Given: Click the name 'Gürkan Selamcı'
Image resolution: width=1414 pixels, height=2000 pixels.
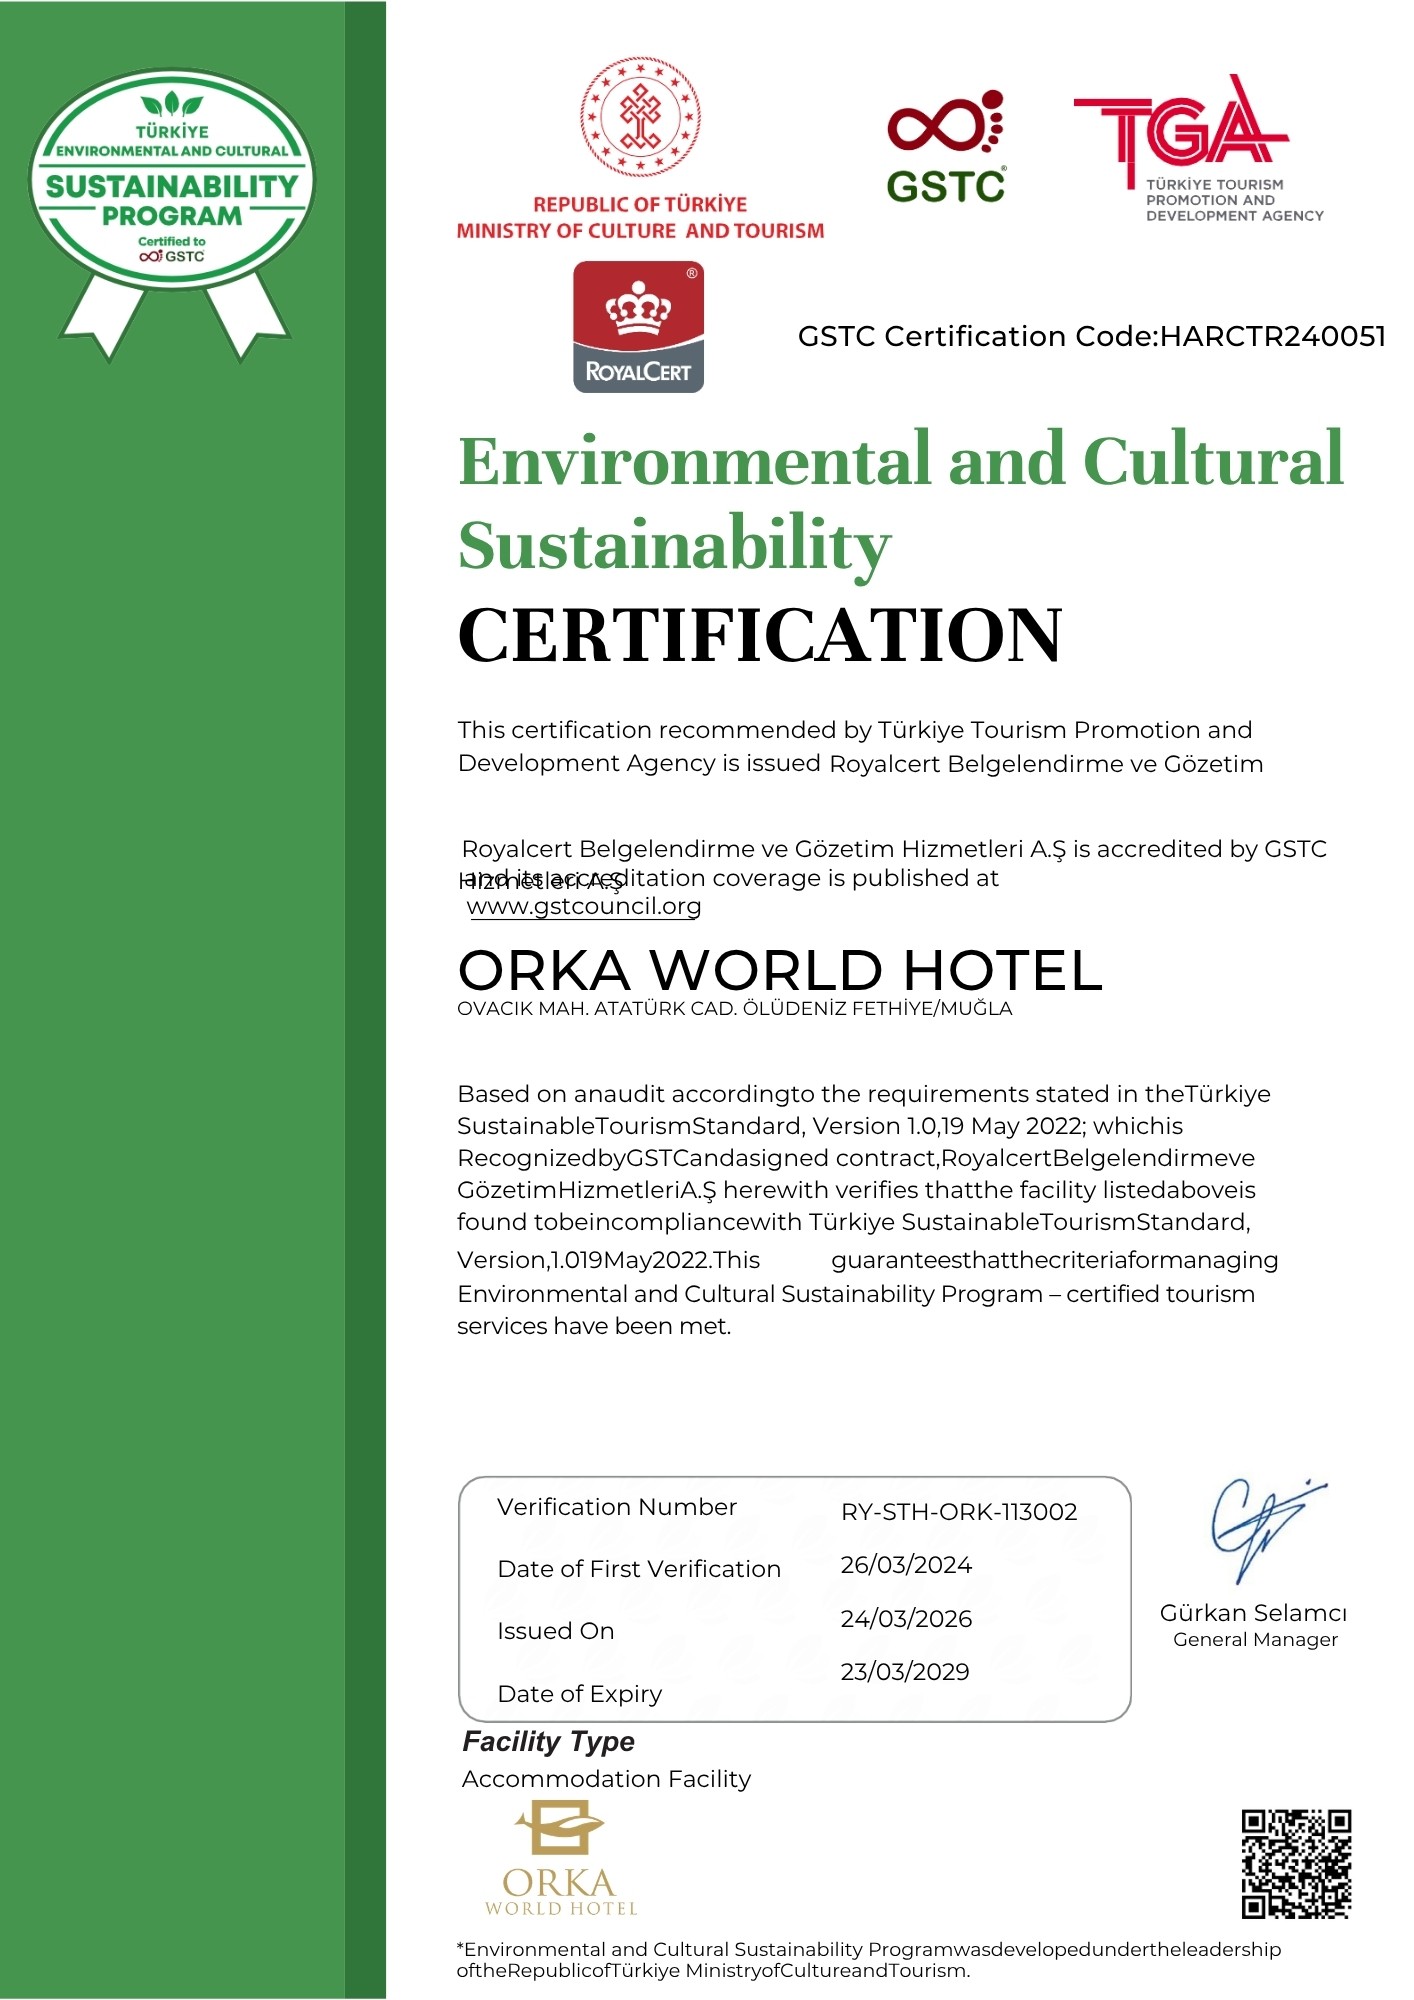Looking at the screenshot, I should point(1254,1613).
